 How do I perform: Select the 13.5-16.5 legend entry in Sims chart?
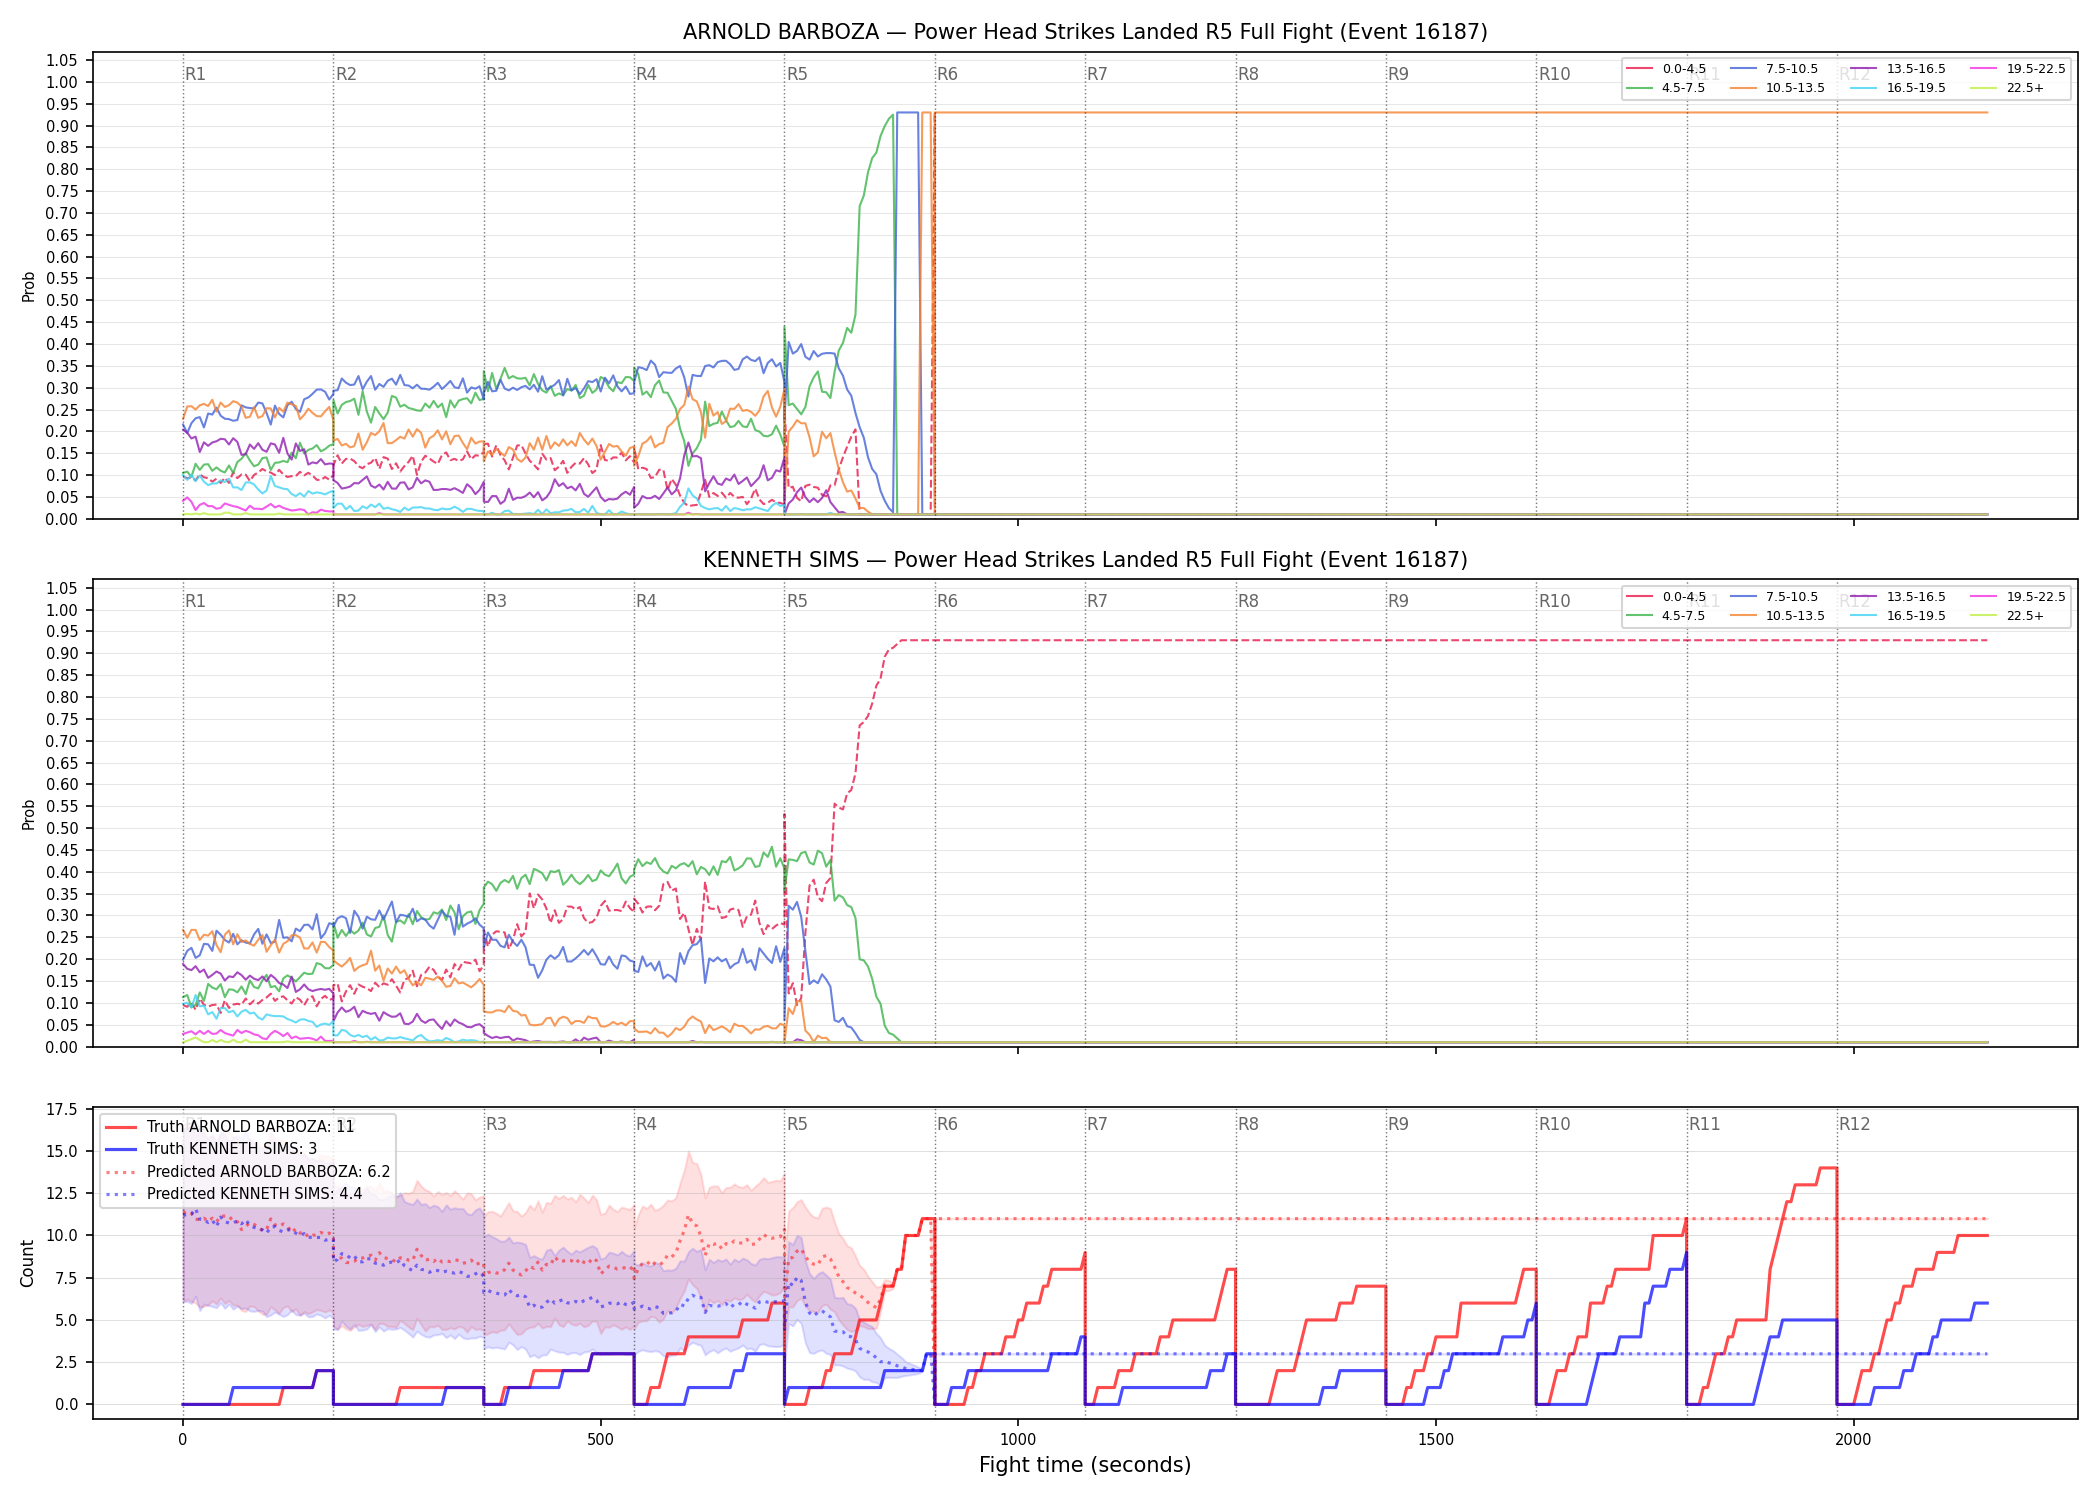(x=1898, y=597)
